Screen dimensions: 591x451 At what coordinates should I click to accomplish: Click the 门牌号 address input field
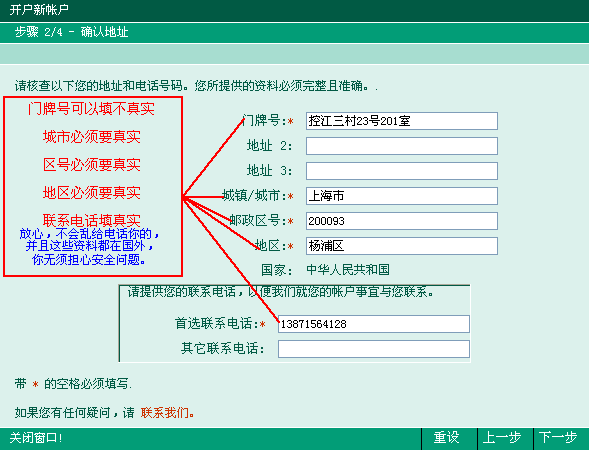pyautogui.click(x=402, y=121)
